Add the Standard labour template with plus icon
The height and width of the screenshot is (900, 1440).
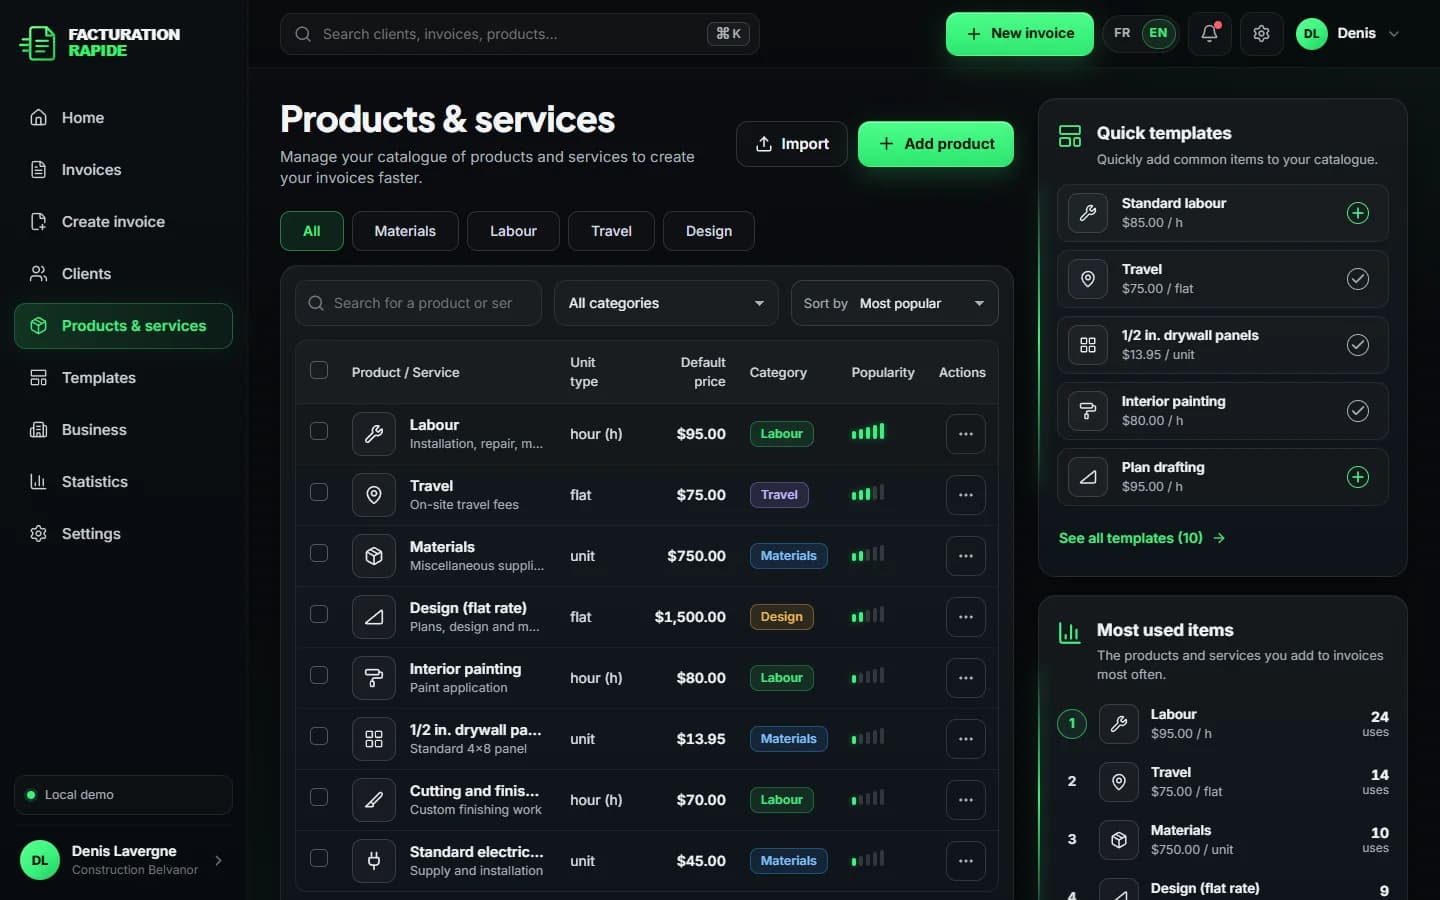coord(1357,213)
